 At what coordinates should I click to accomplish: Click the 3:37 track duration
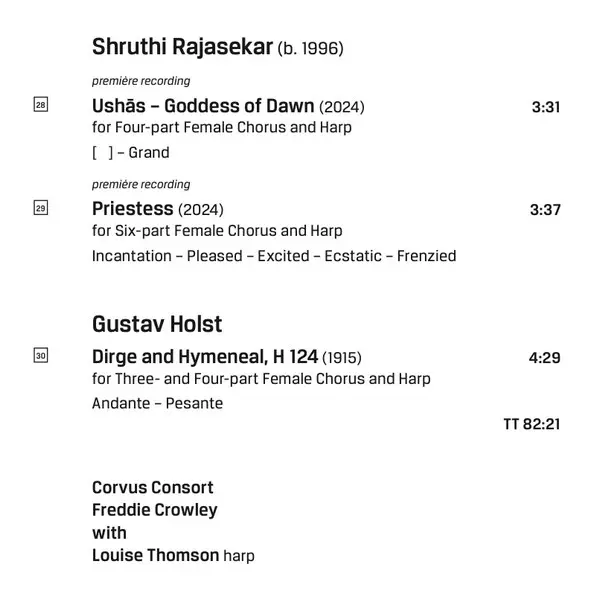click(x=545, y=209)
